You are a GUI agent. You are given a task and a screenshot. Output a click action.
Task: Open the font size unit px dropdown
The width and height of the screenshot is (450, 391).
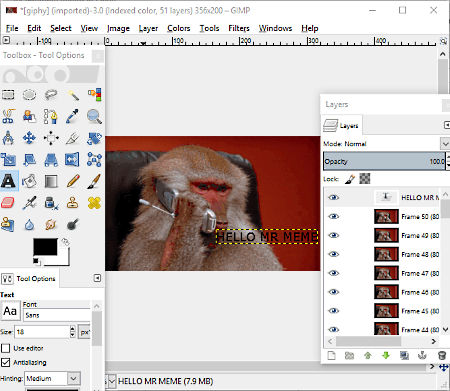click(x=85, y=332)
